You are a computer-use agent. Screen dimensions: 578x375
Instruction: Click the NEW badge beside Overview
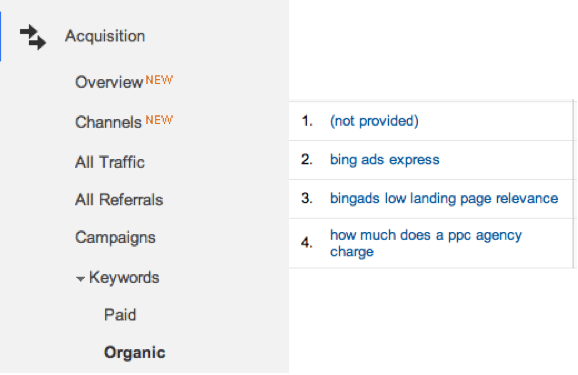(x=159, y=80)
